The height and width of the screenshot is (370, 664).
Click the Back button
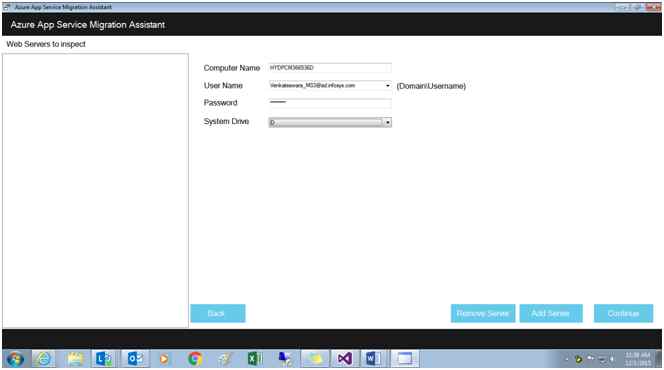tap(218, 313)
